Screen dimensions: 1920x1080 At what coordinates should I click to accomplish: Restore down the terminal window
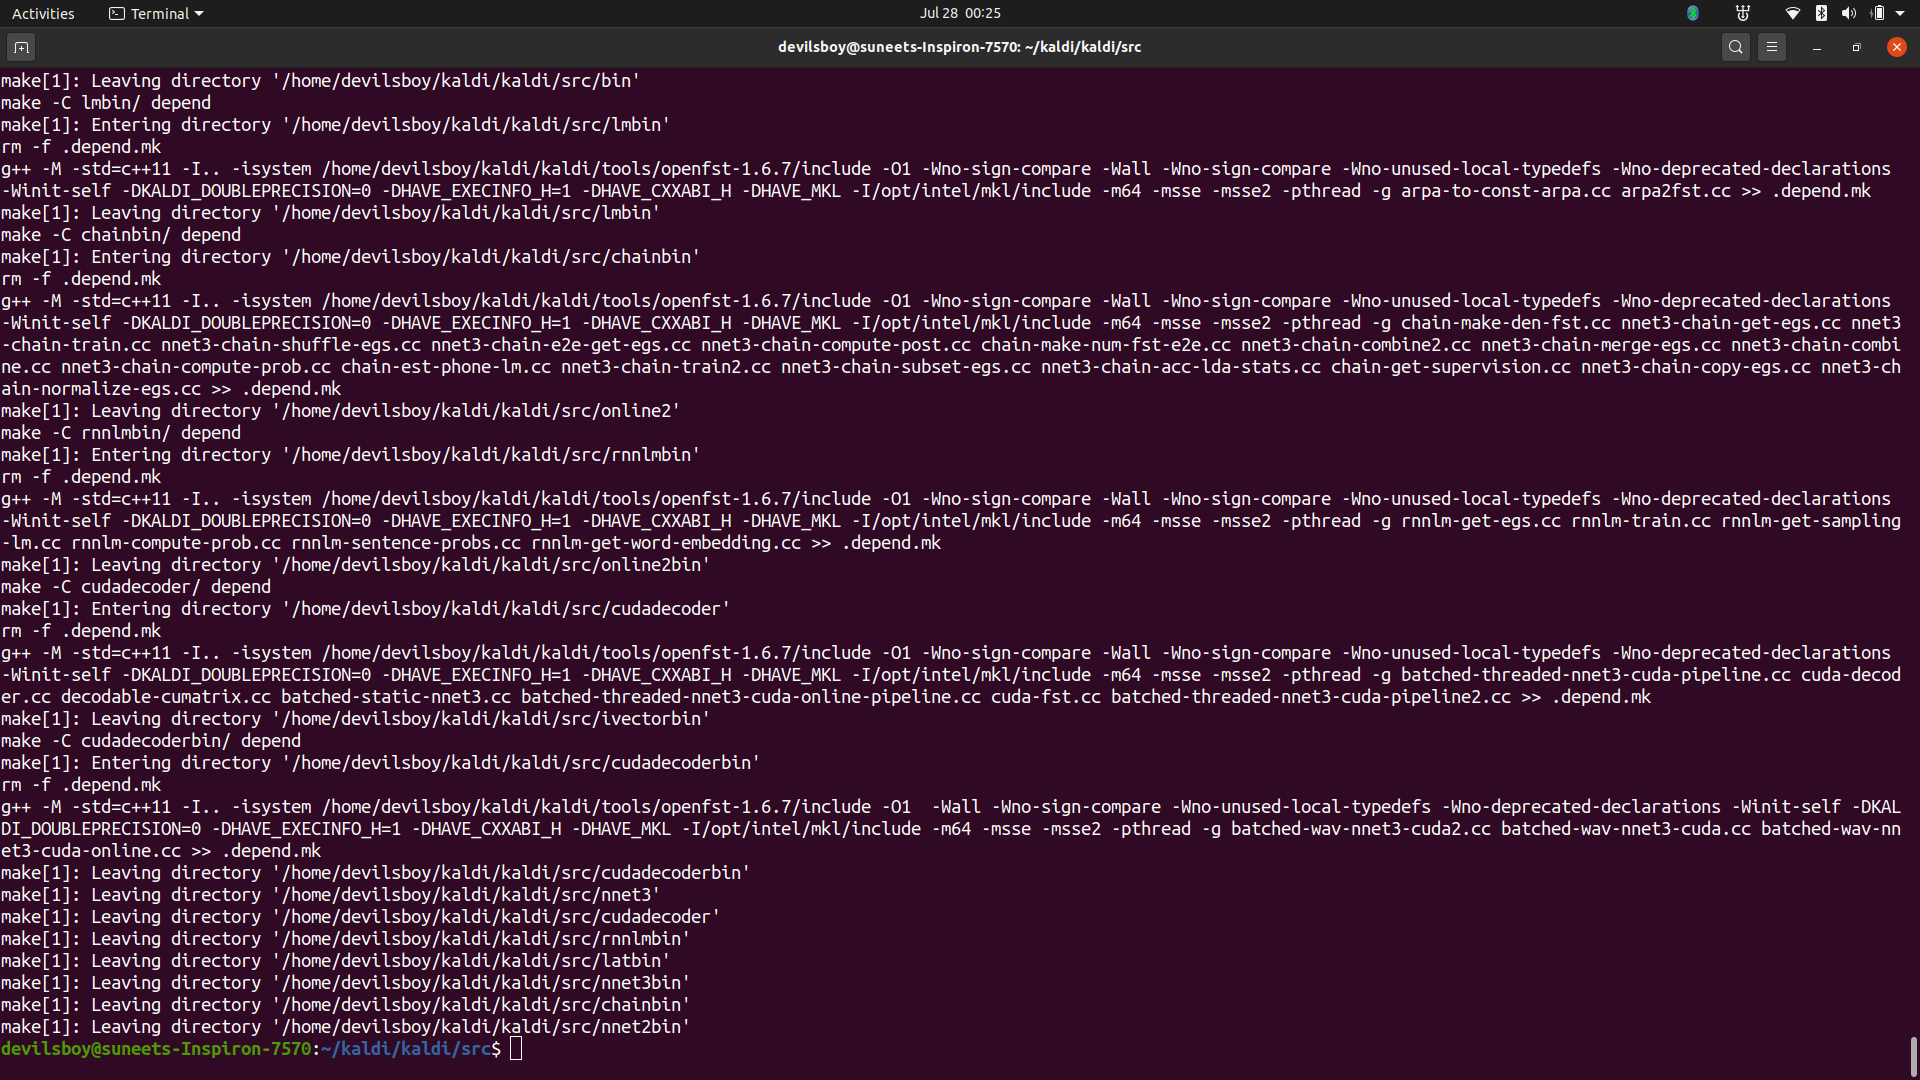coord(1856,46)
